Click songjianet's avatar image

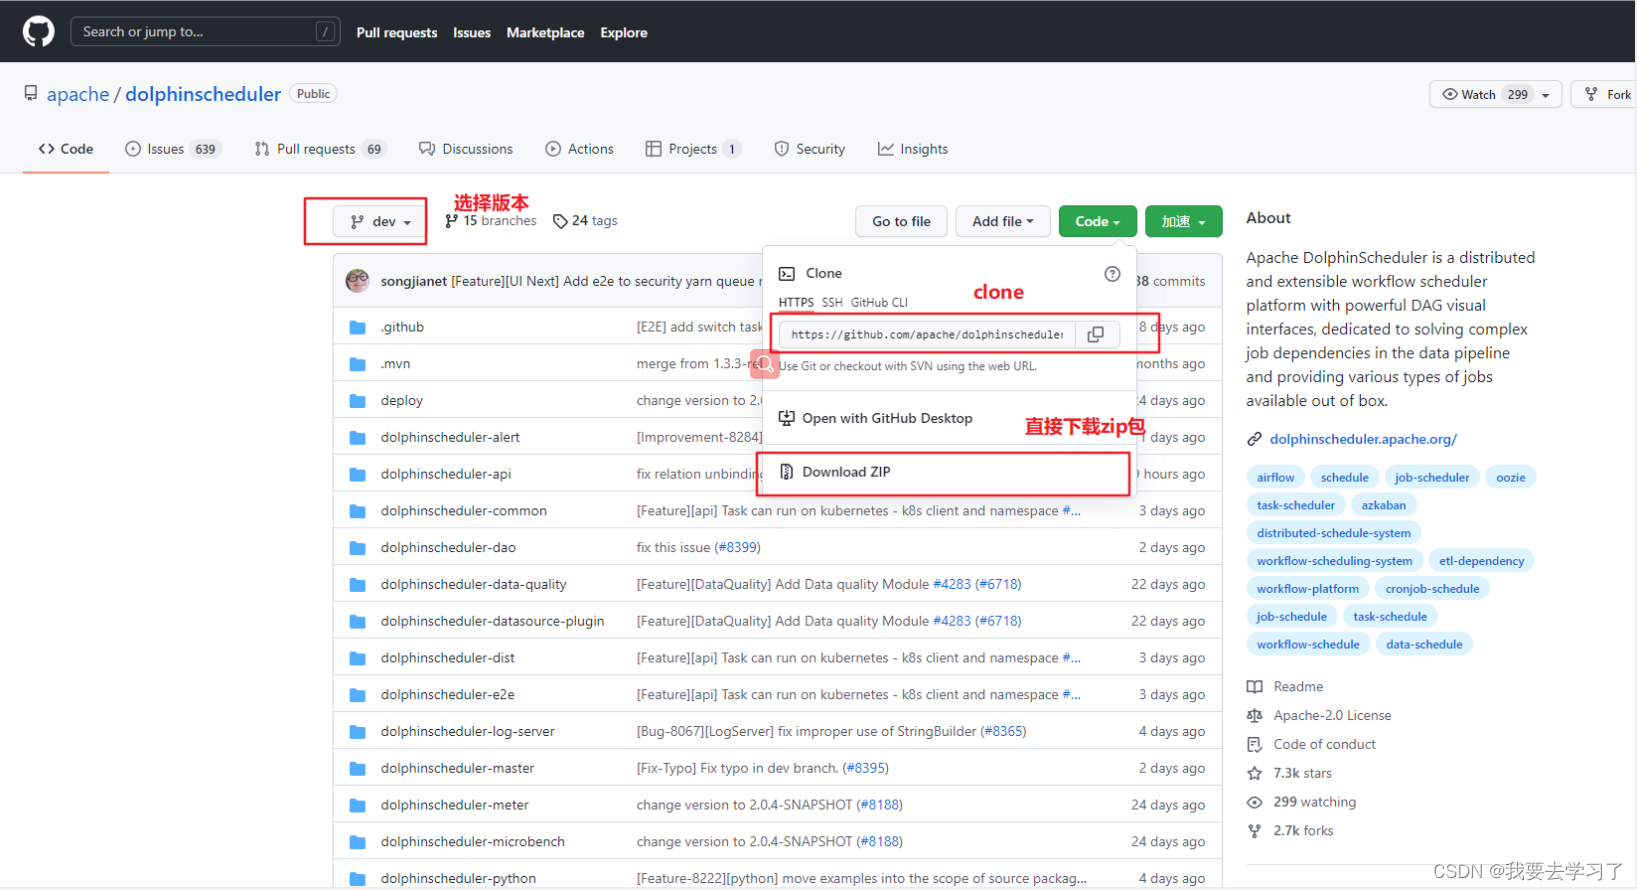pyautogui.click(x=357, y=281)
